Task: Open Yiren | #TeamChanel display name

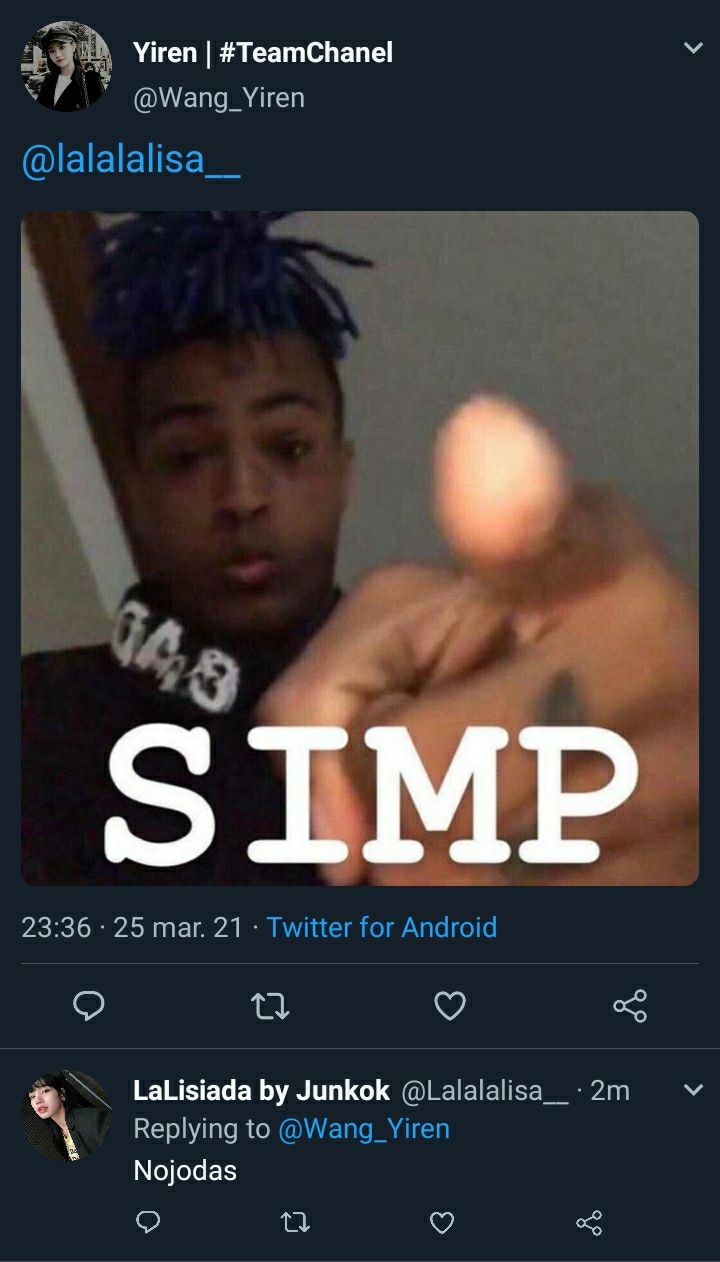Action: [263, 53]
